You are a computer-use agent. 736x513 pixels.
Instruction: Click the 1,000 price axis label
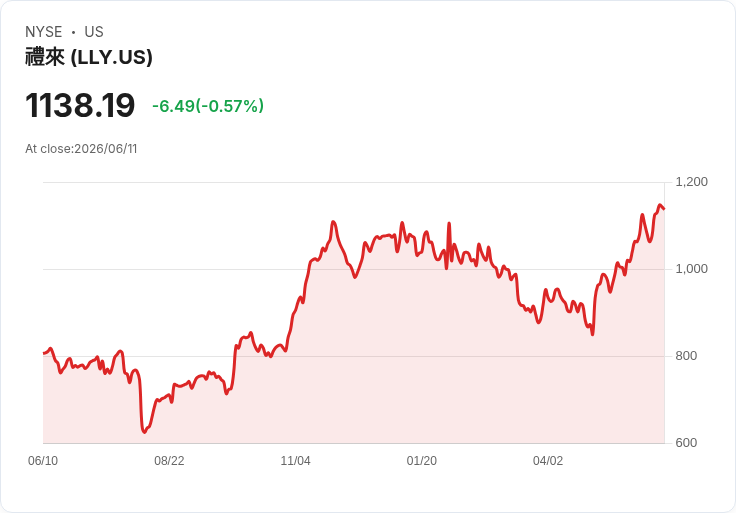(691, 269)
